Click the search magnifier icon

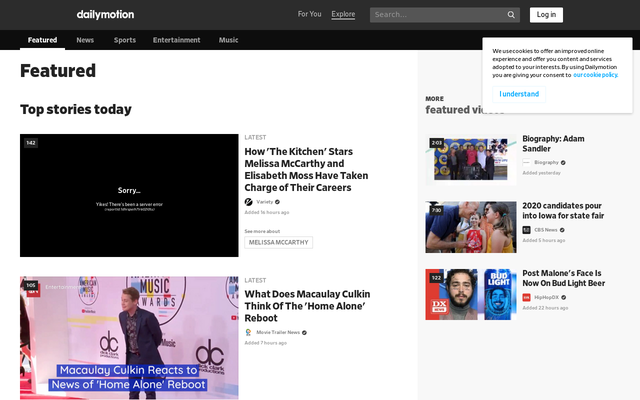[x=511, y=15]
